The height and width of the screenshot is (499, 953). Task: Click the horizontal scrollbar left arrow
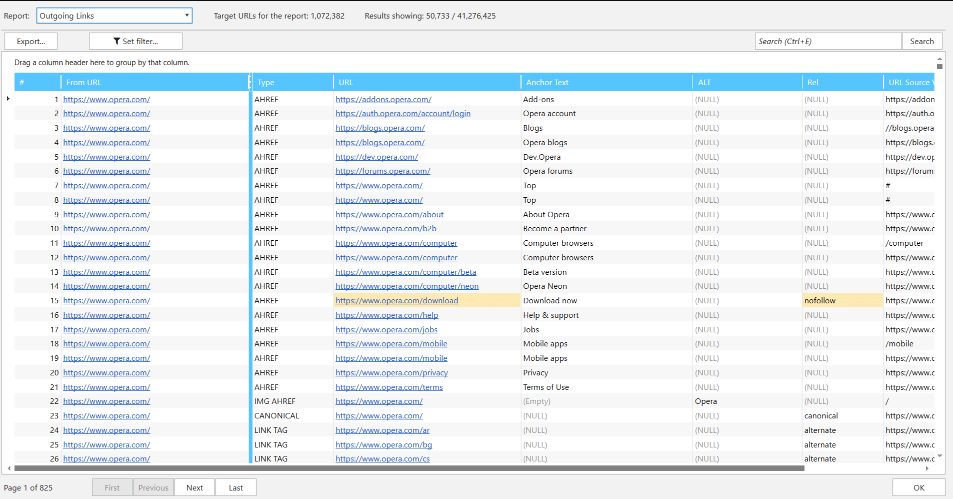9,469
